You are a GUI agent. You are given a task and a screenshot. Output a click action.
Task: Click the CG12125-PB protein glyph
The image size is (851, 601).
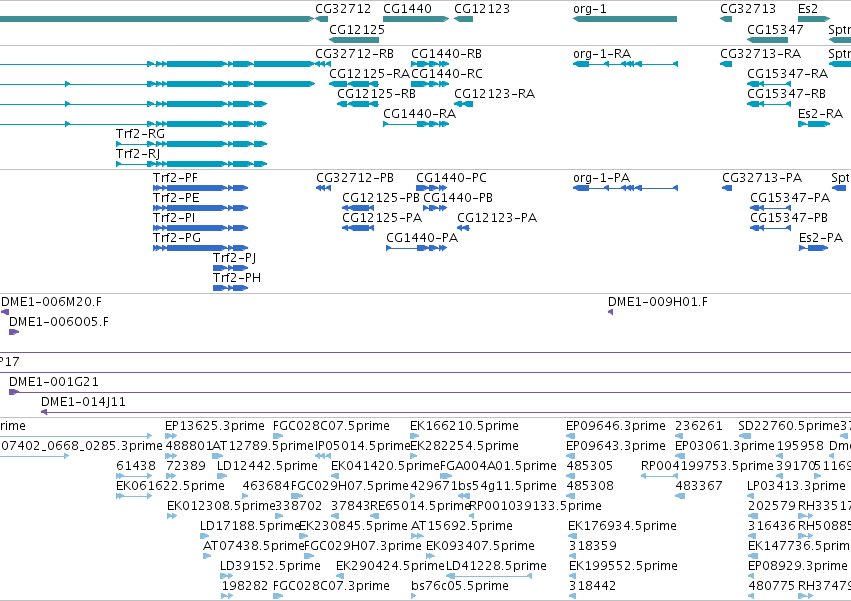click(x=358, y=208)
